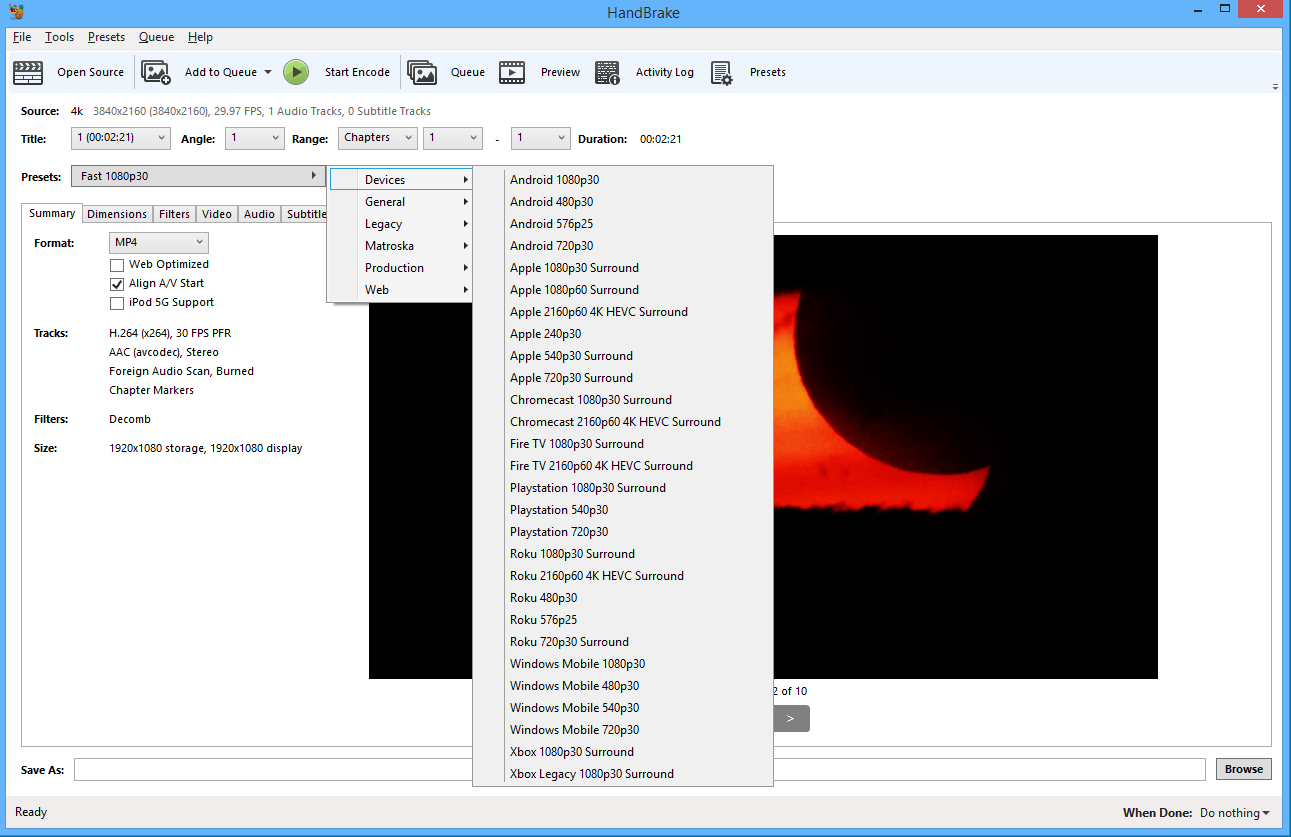
Task: Click the source video preview image
Action: point(965,457)
